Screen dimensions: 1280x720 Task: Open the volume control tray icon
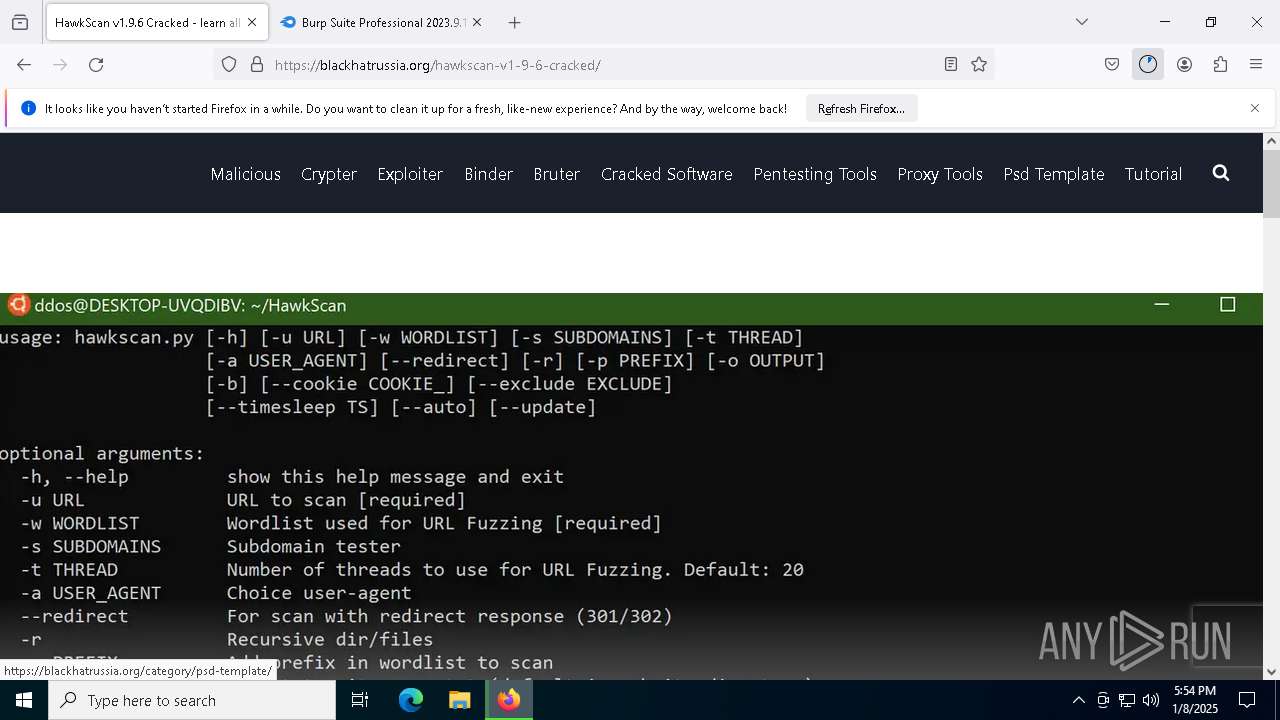coord(1151,700)
